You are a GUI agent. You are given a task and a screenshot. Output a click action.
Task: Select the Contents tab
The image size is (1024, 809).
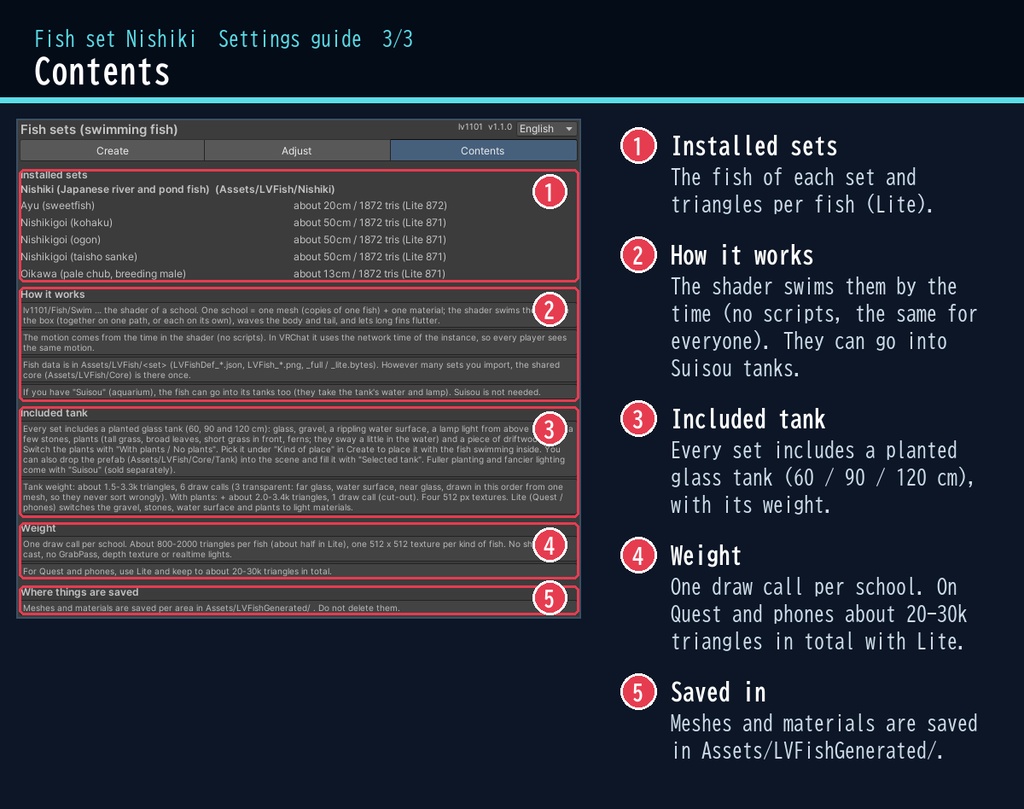tap(483, 150)
